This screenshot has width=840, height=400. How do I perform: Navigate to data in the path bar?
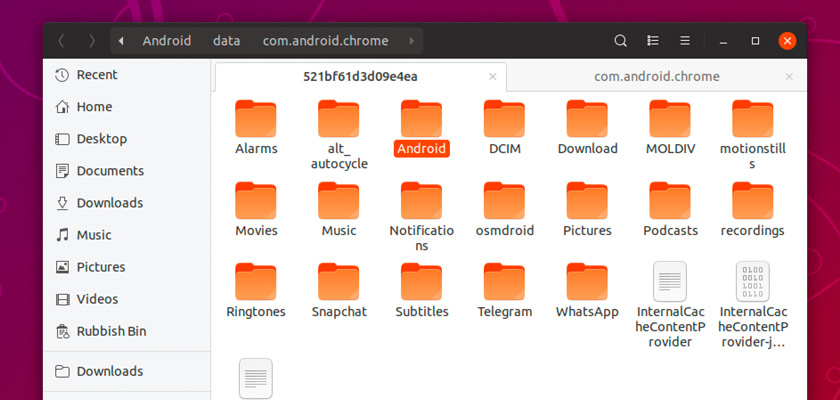tap(227, 41)
